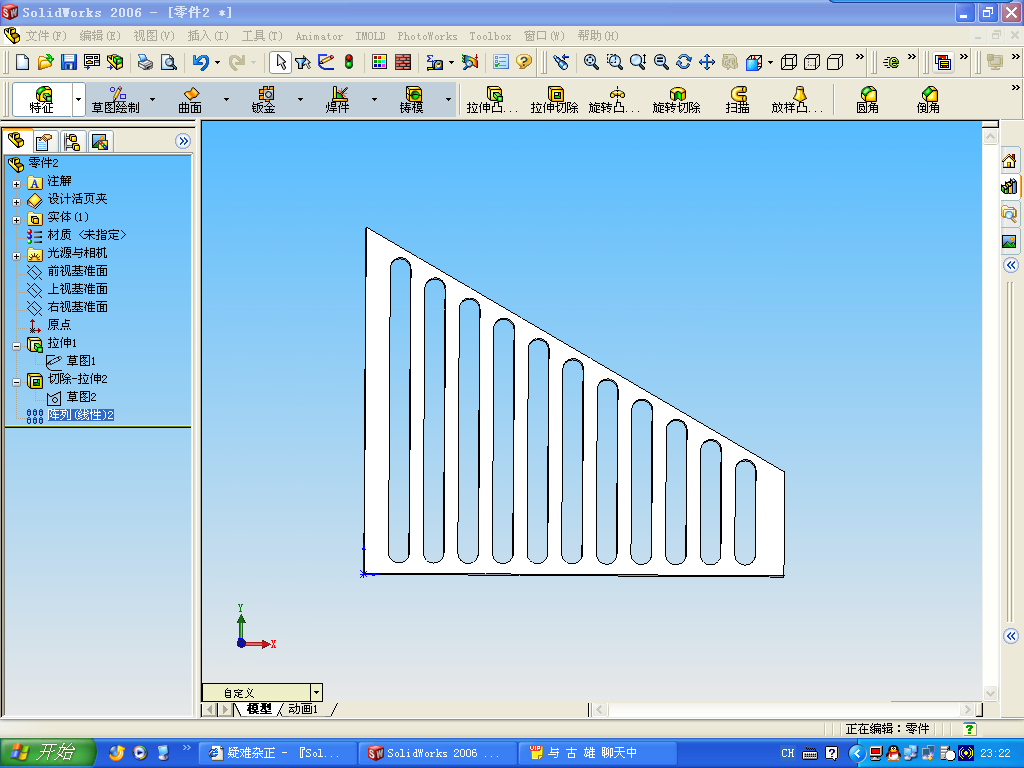Click the 草图绘制 sketch button

tap(118, 100)
